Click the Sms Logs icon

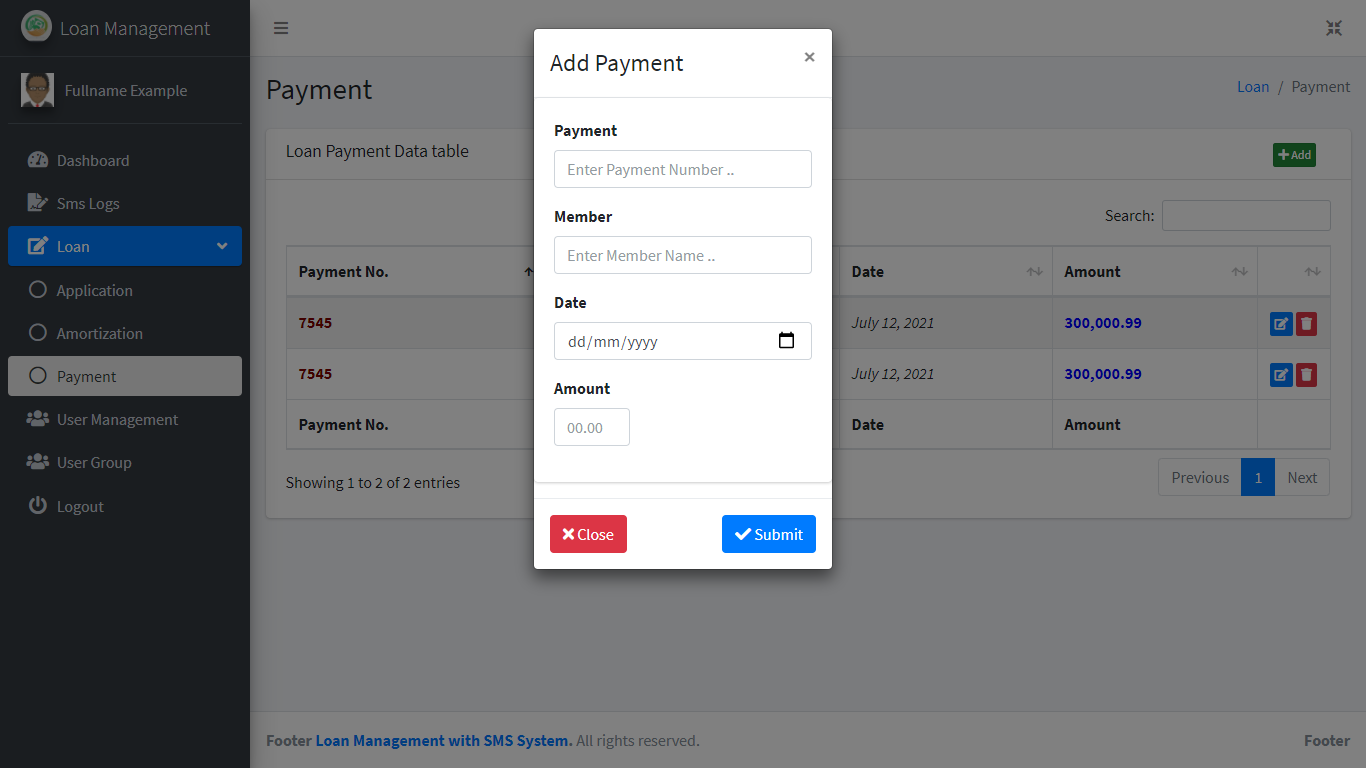pos(38,203)
